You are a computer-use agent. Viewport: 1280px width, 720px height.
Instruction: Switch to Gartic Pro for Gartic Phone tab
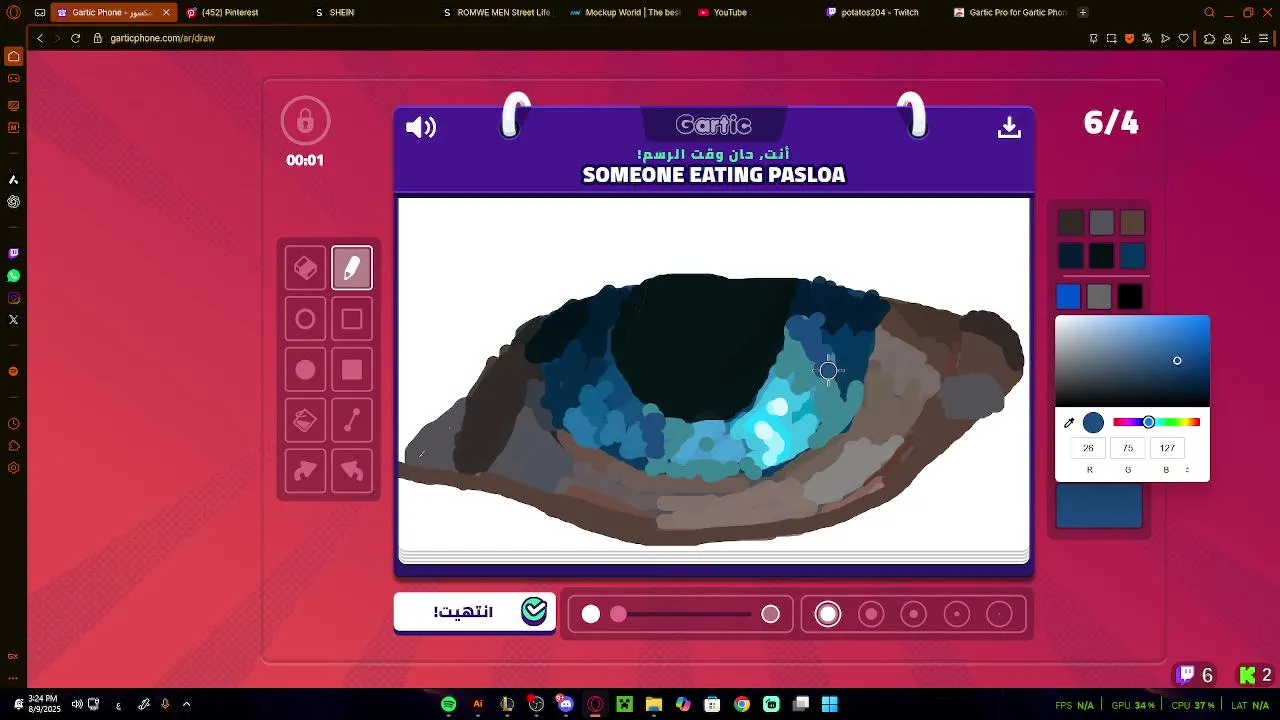(1008, 12)
